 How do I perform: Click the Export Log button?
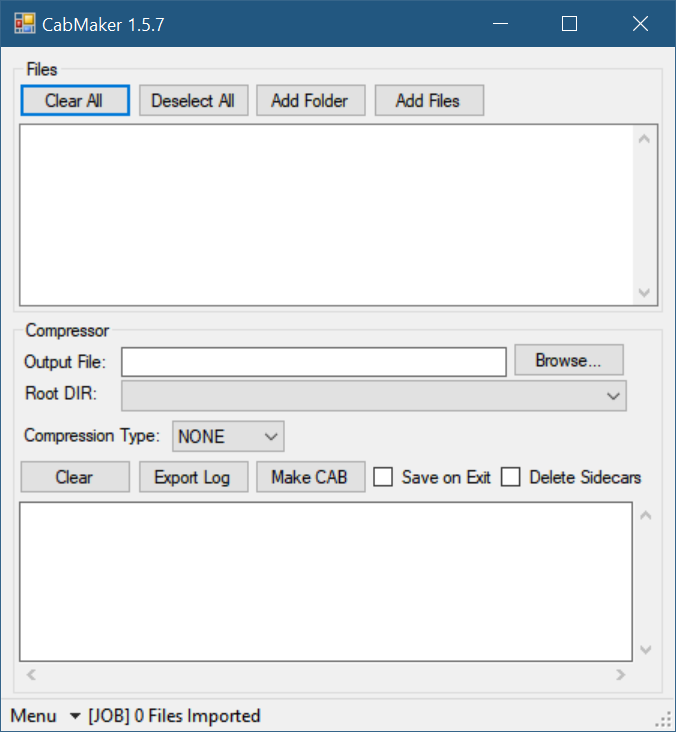pyautogui.click(x=192, y=477)
